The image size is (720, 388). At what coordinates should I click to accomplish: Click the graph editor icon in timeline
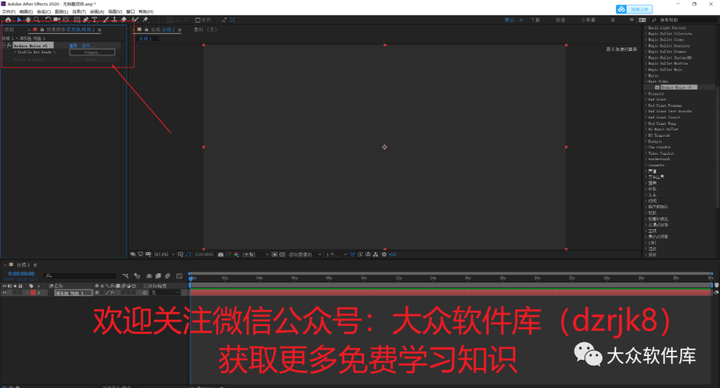click(179, 276)
